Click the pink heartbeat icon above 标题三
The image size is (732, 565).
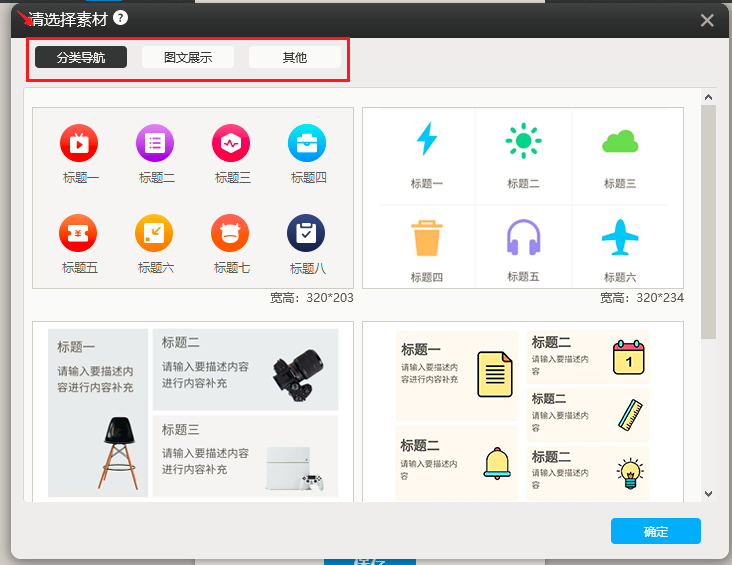231,143
